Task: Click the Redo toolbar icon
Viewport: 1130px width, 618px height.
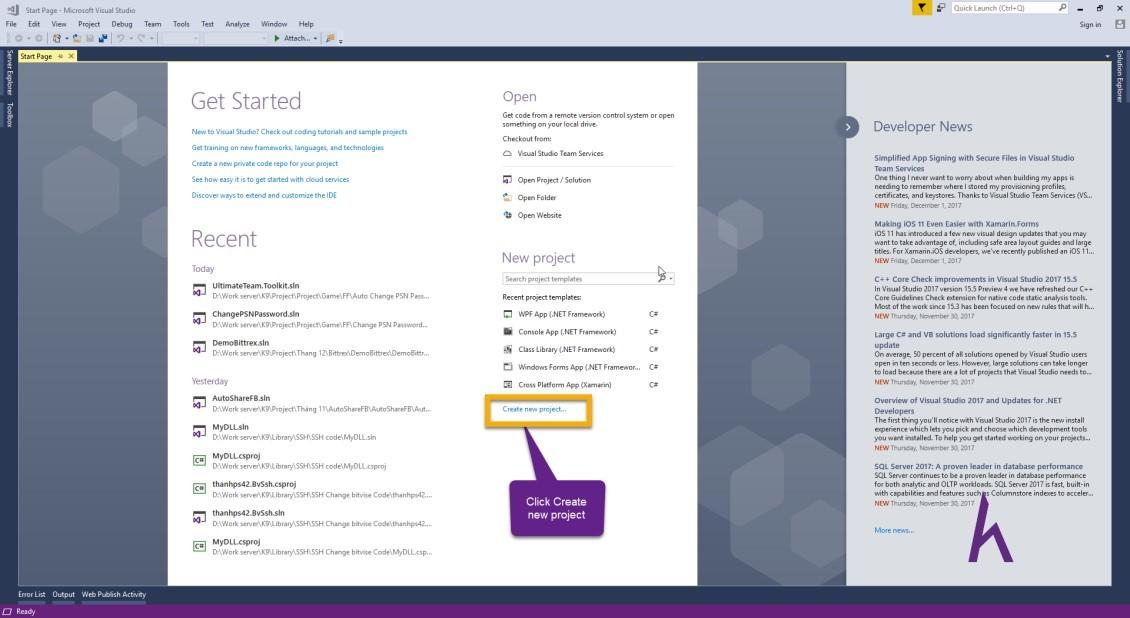Action: [141, 38]
